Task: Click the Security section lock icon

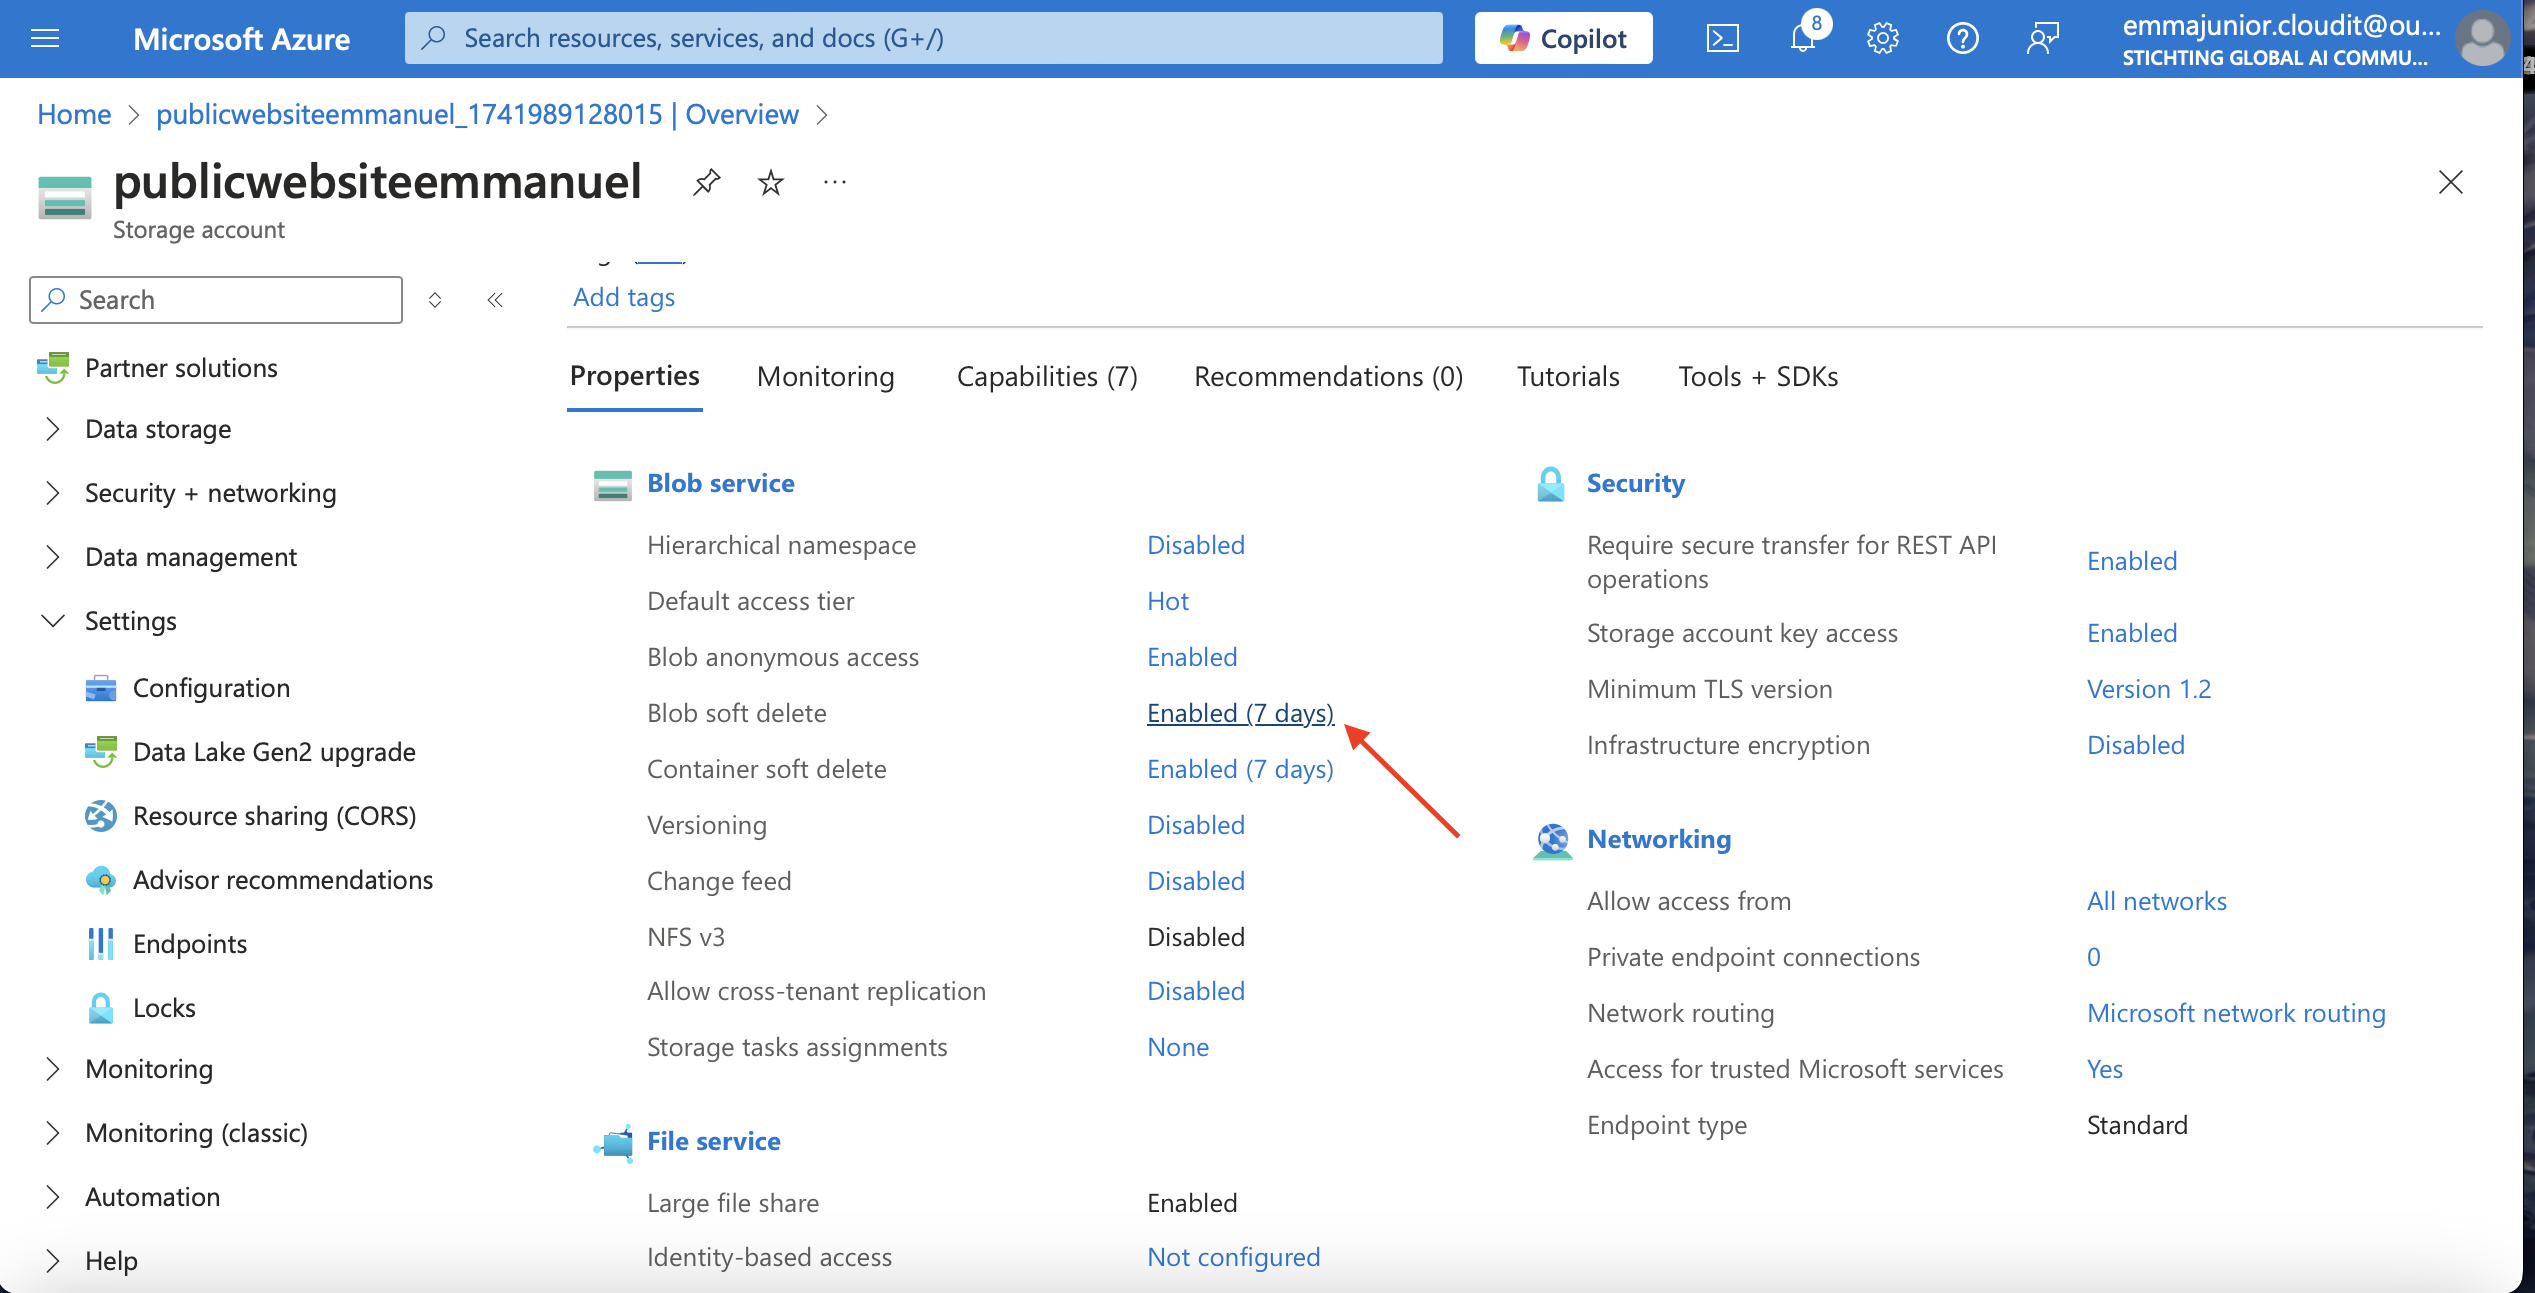Action: tap(1551, 484)
